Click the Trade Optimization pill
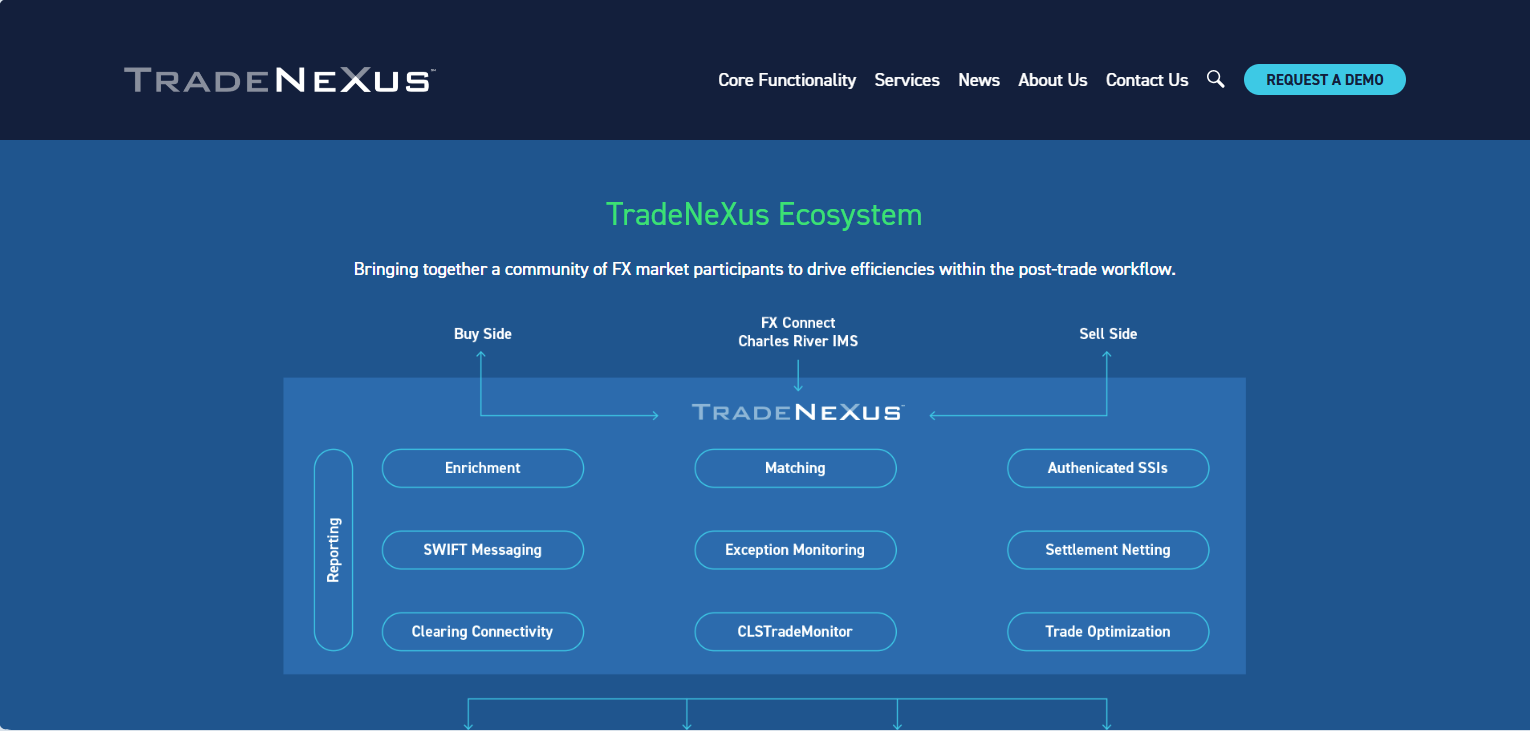Image resolution: width=1530 pixels, height=731 pixels. click(1108, 632)
